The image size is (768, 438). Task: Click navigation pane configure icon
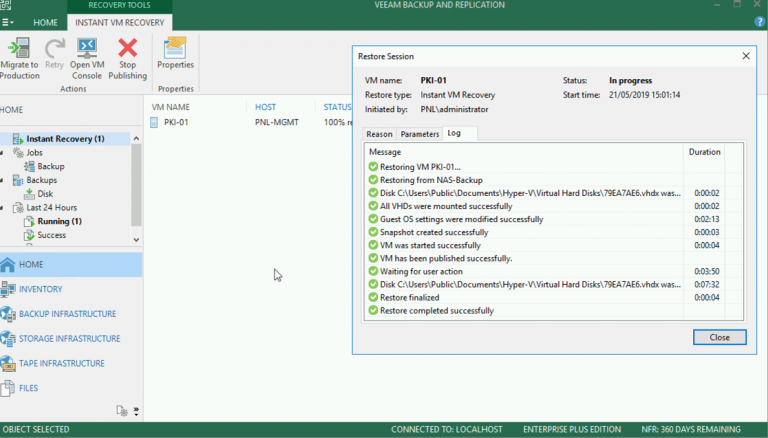point(121,411)
